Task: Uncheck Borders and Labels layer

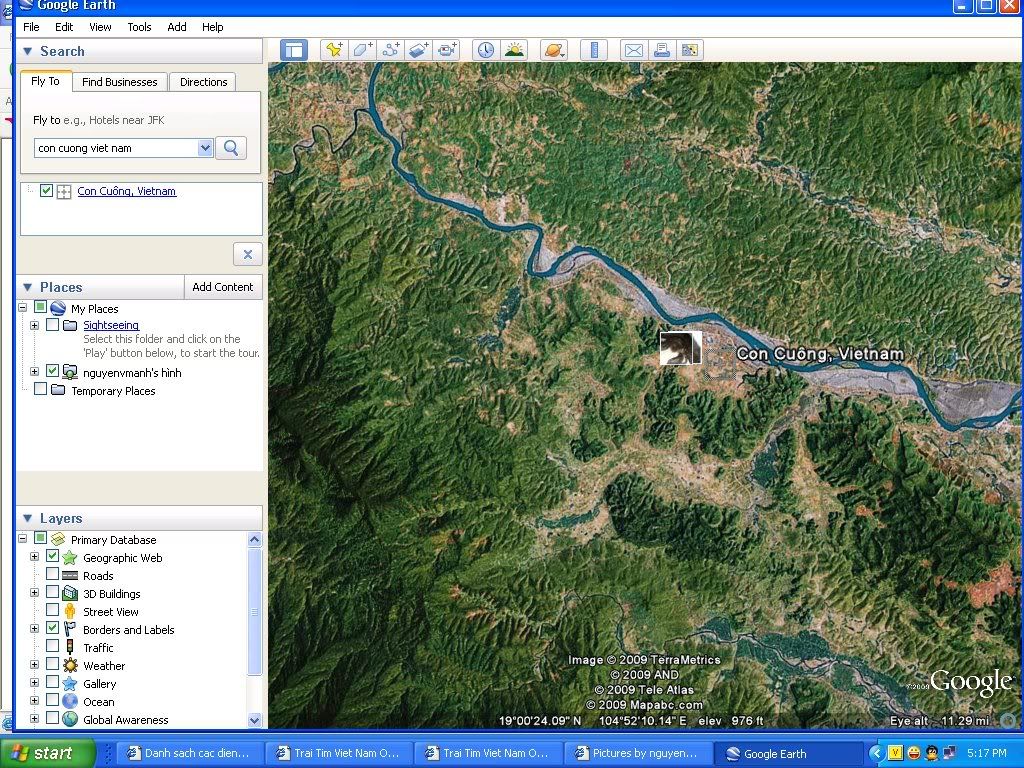Action: click(x=52, y=628)
